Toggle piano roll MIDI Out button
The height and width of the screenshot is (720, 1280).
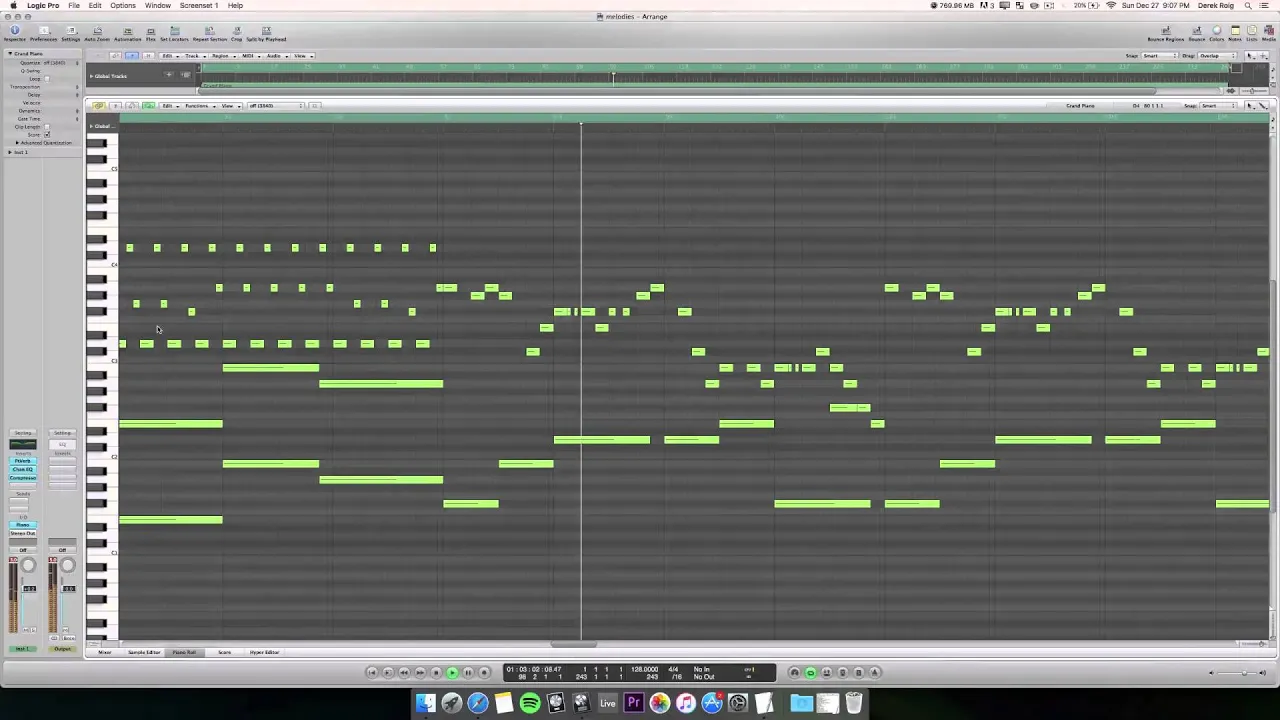pyautogui.click(x=148, y=105)
